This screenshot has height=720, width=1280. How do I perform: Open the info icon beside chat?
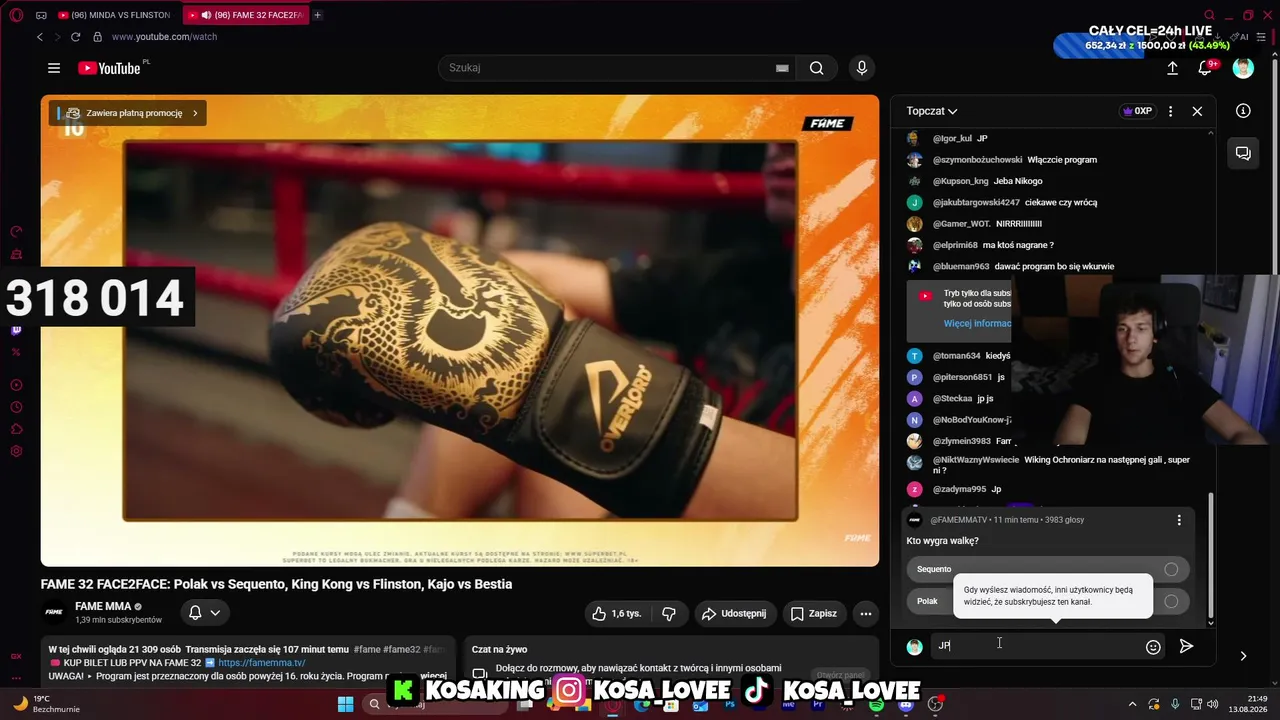coord(1243,111)
